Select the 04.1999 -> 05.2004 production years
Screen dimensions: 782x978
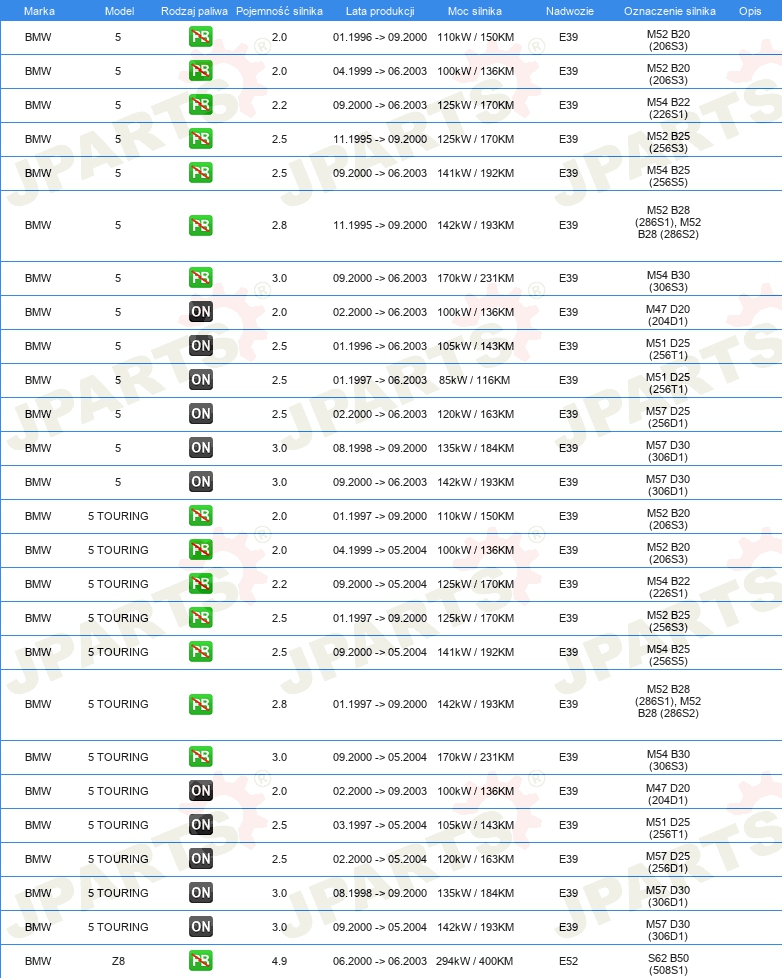click(x=380, y=550)
